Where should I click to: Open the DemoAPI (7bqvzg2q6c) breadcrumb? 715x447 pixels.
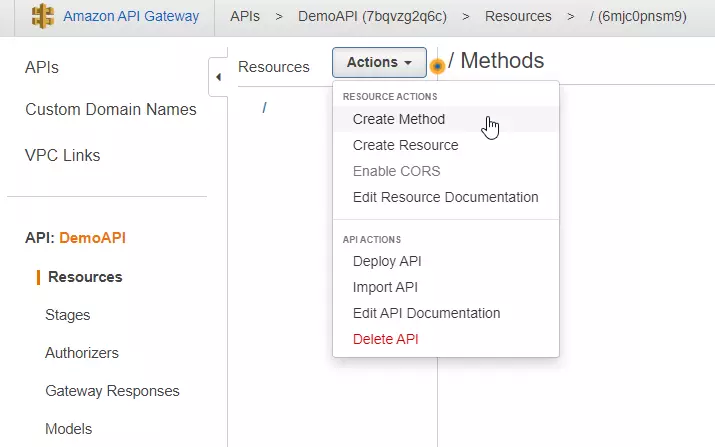tap(372, 16)
